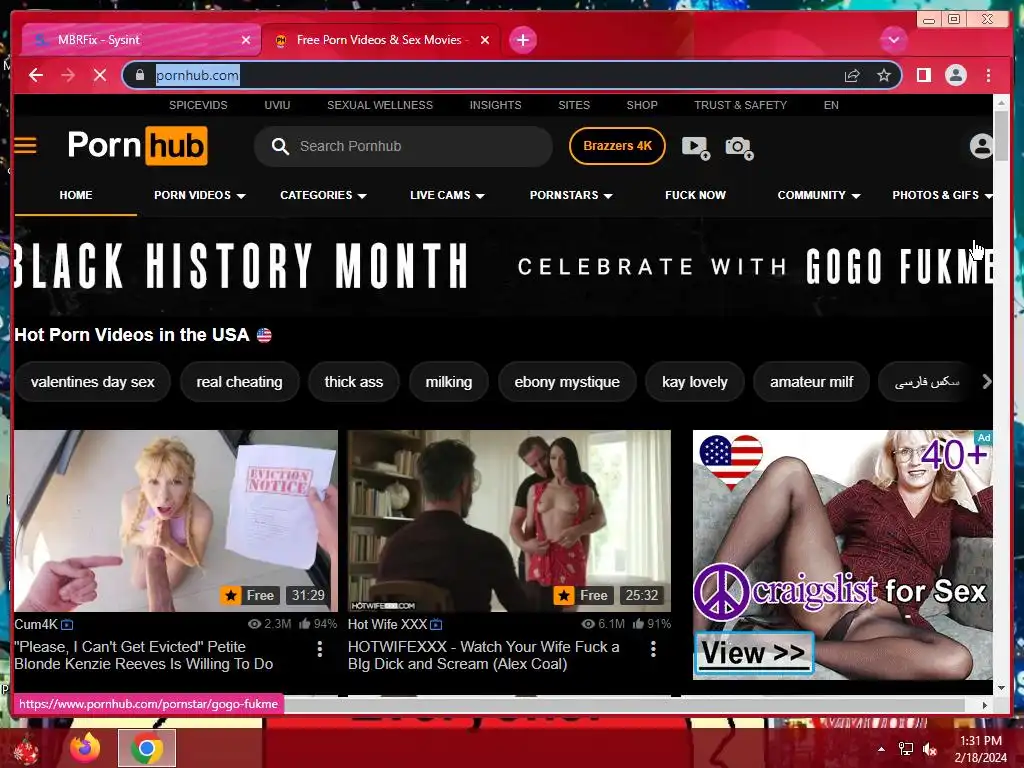Open options menu for Hot Wife XXX video
This screenshot has height=768, width=1024.
(653, 648)
